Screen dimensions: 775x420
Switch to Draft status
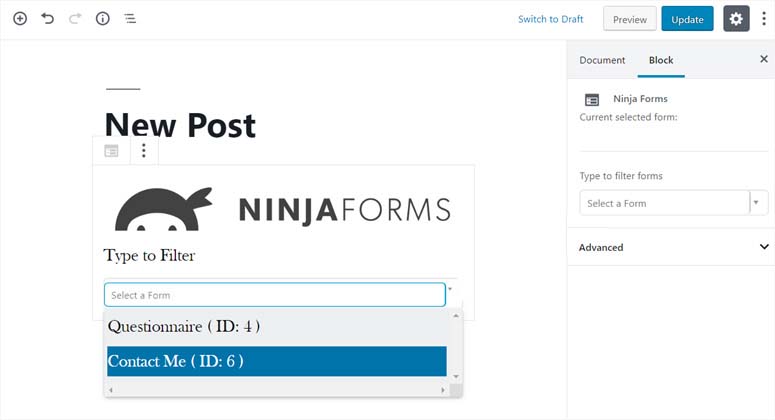click(551, 19)
